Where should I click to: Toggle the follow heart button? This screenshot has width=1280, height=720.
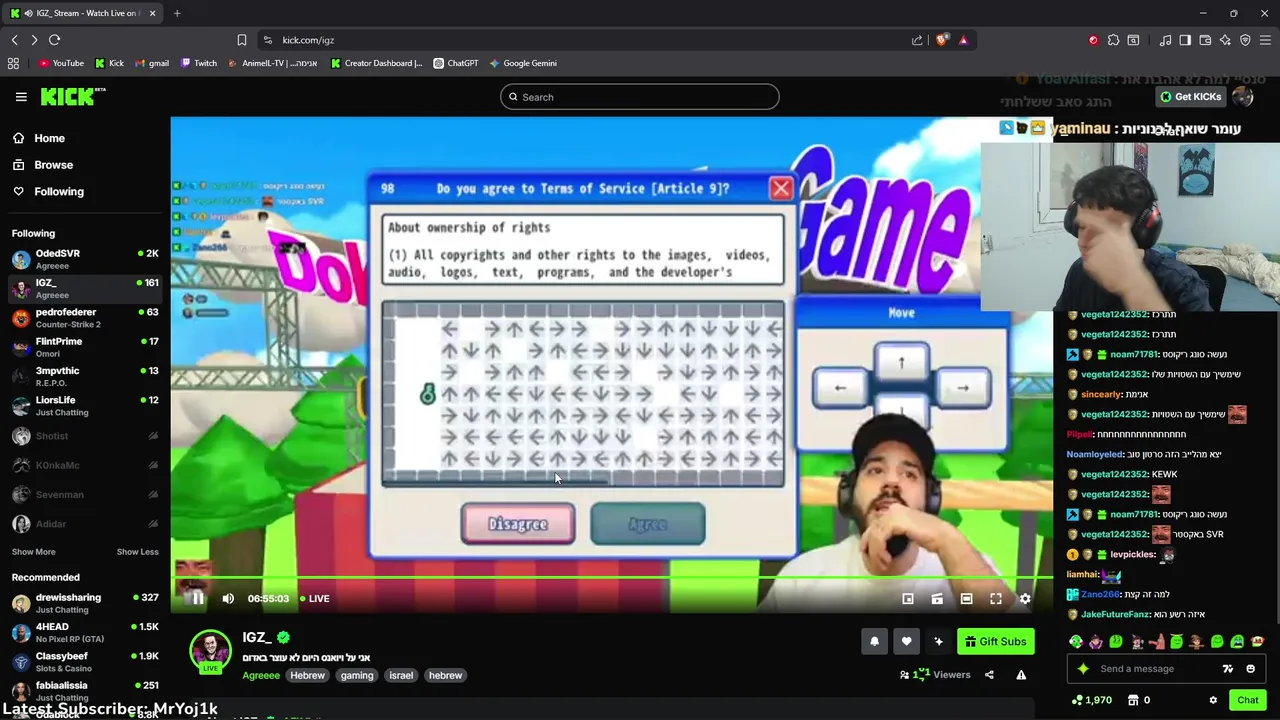point(906,642)
